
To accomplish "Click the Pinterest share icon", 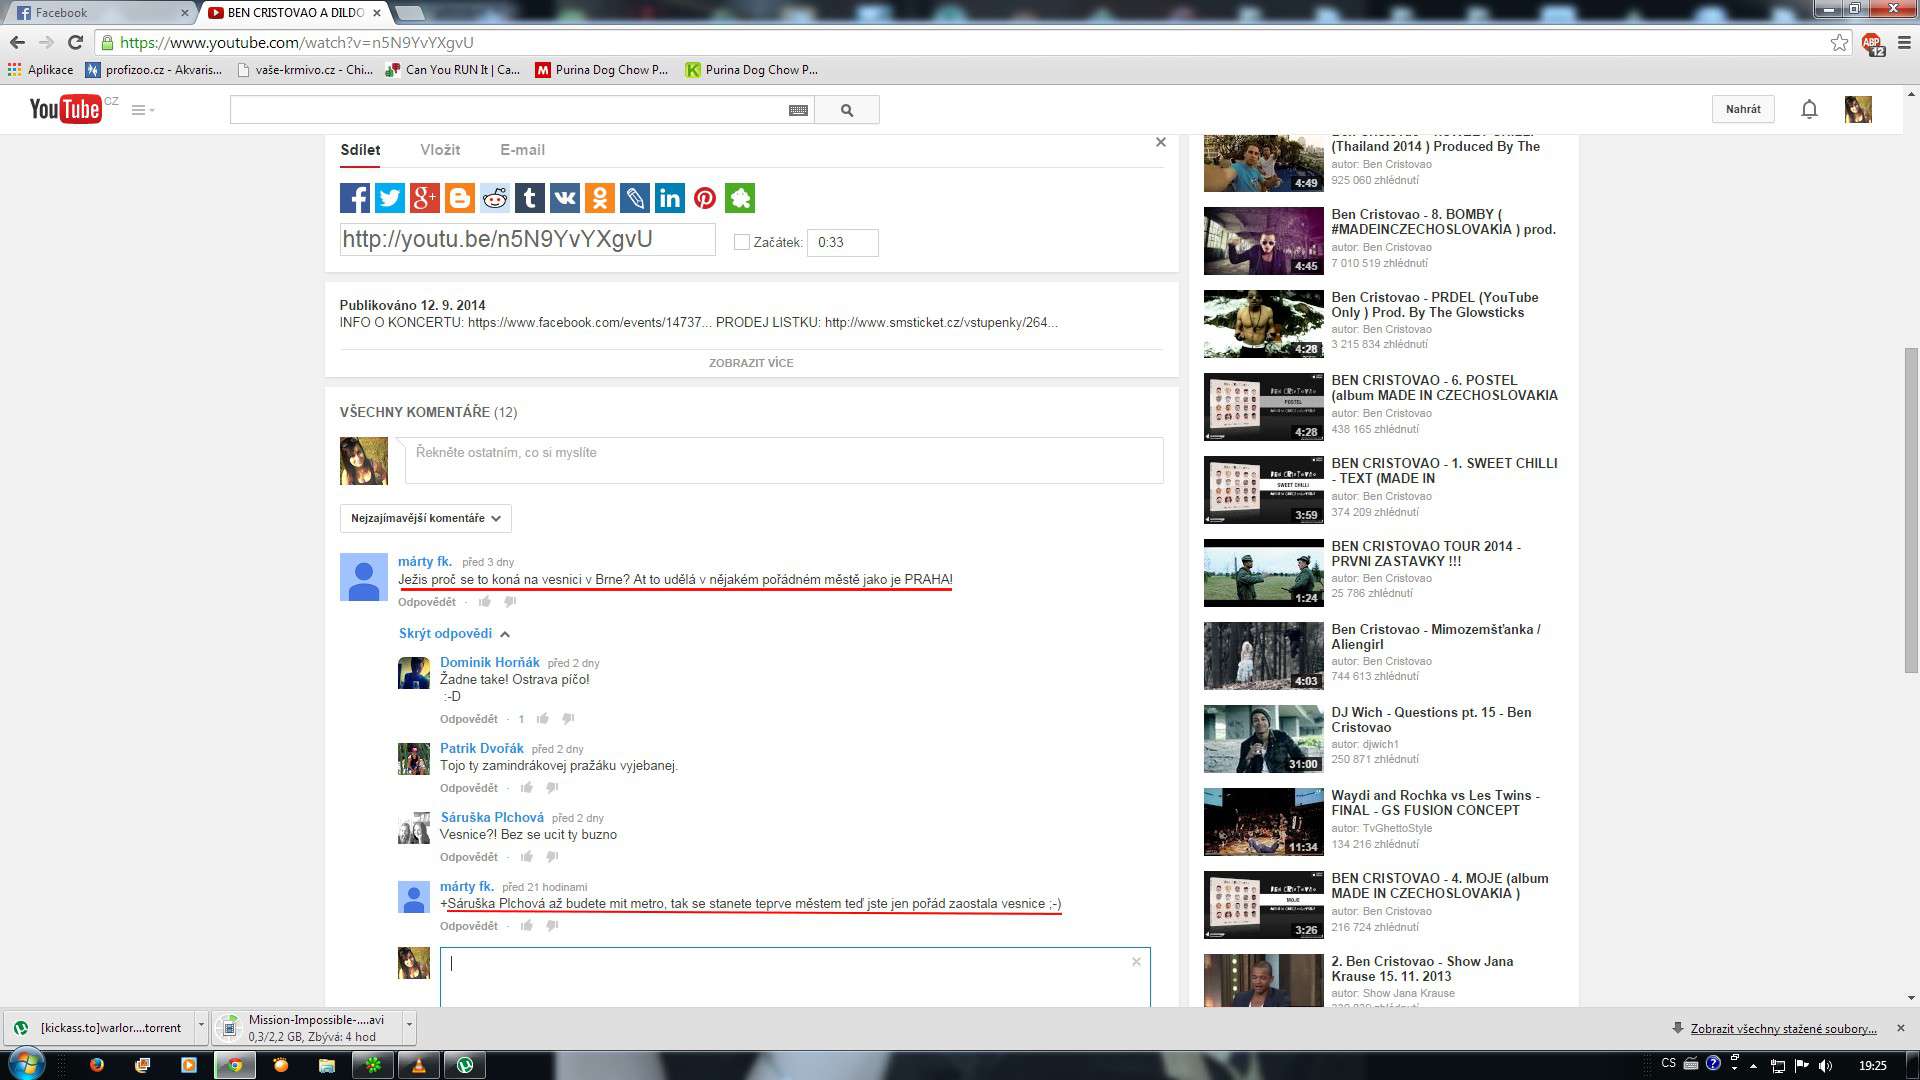I will point(705,198).
